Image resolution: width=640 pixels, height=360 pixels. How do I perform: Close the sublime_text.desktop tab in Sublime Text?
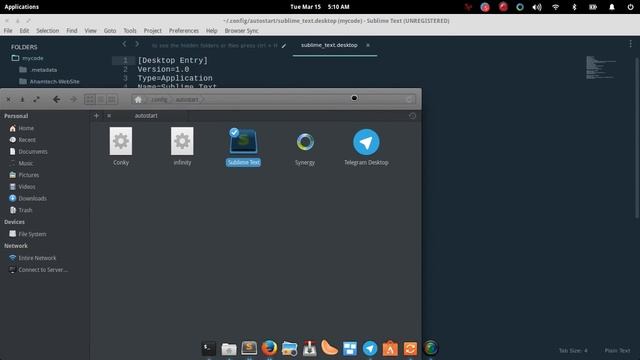click(x=368, y=45)
